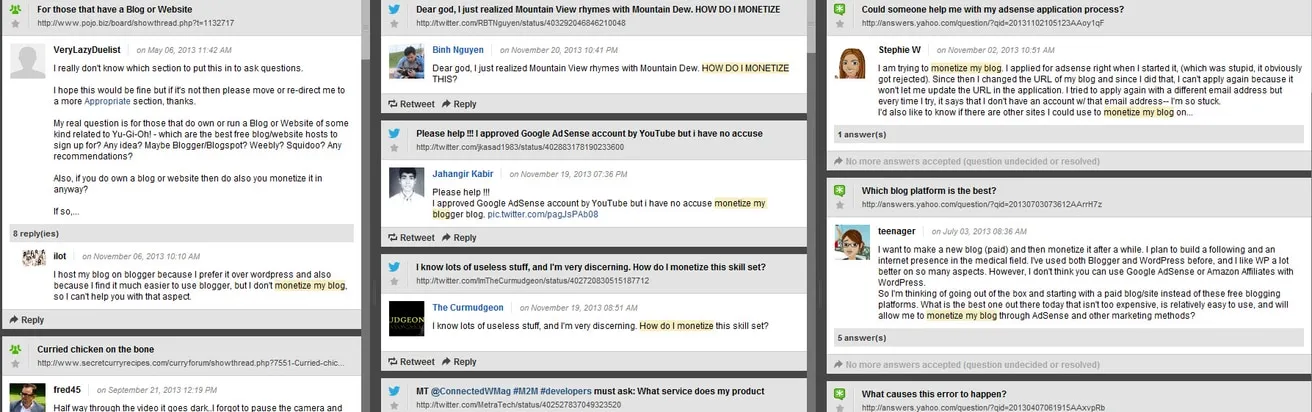Viewport: 1312px width, 412px height.
Task: Star the 'I know lots of useless stuff' tweet
Action: coord(394,280)
